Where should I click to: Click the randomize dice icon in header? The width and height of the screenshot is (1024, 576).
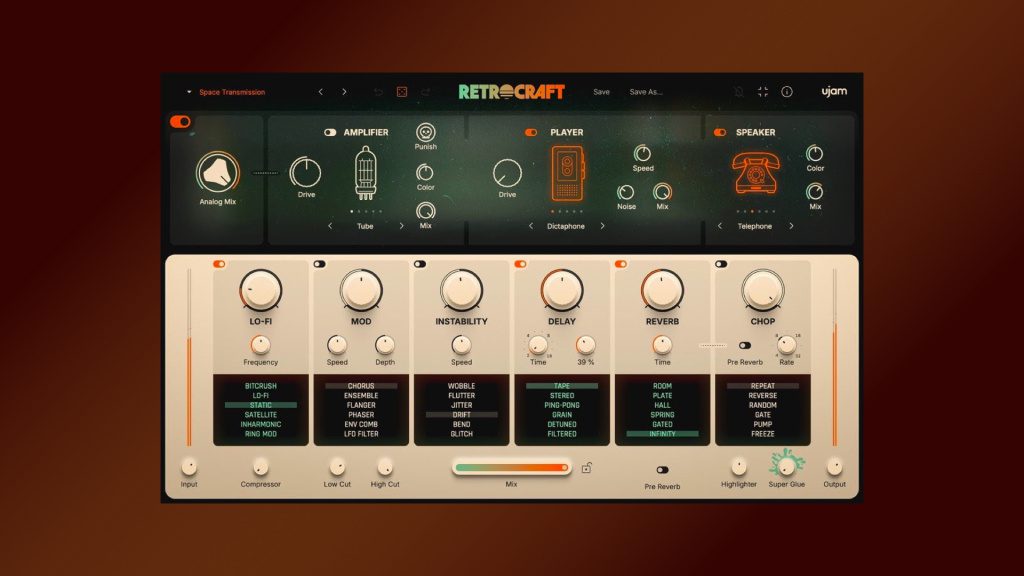point(402,92)
